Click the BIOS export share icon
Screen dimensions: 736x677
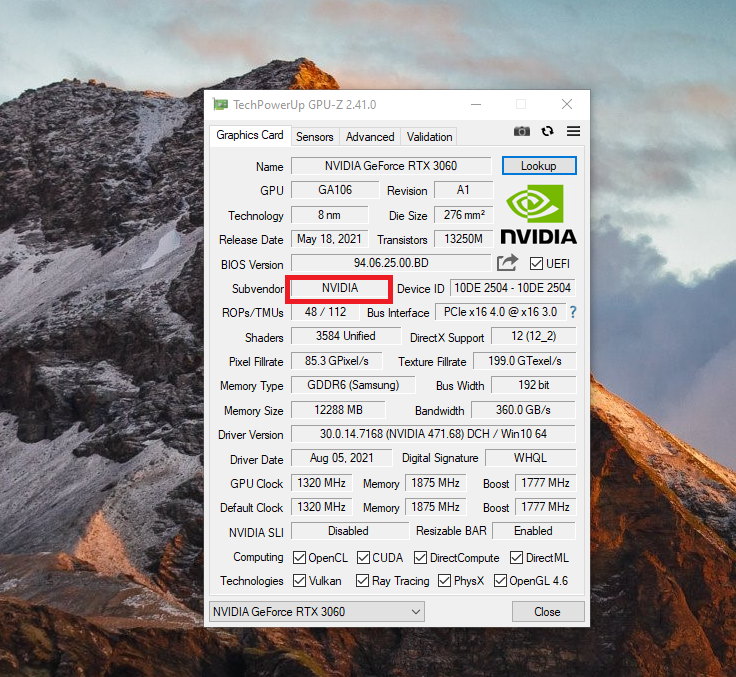pyautogui.click(x=507, y=263)
